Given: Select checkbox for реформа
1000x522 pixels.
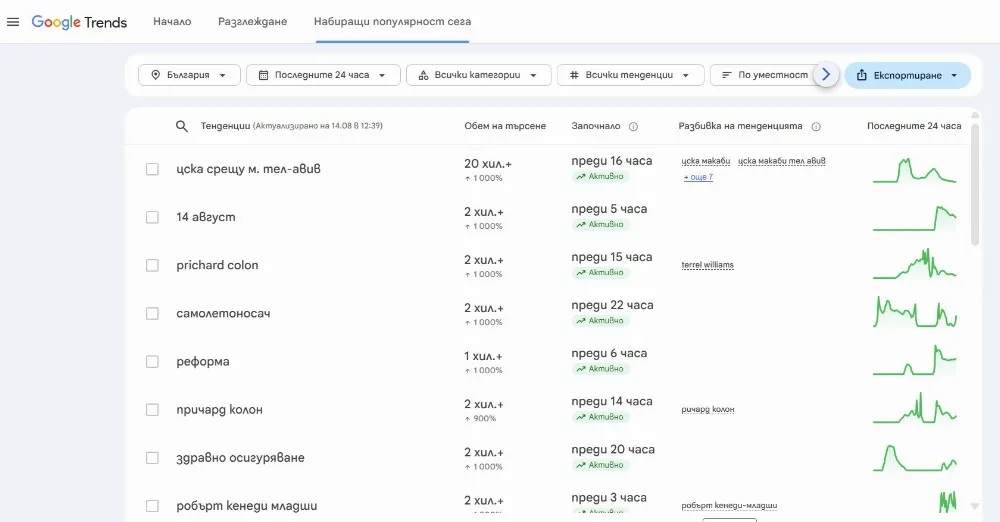Looking at the screenshot, I should pyautogui.click(x=152, y=362).
